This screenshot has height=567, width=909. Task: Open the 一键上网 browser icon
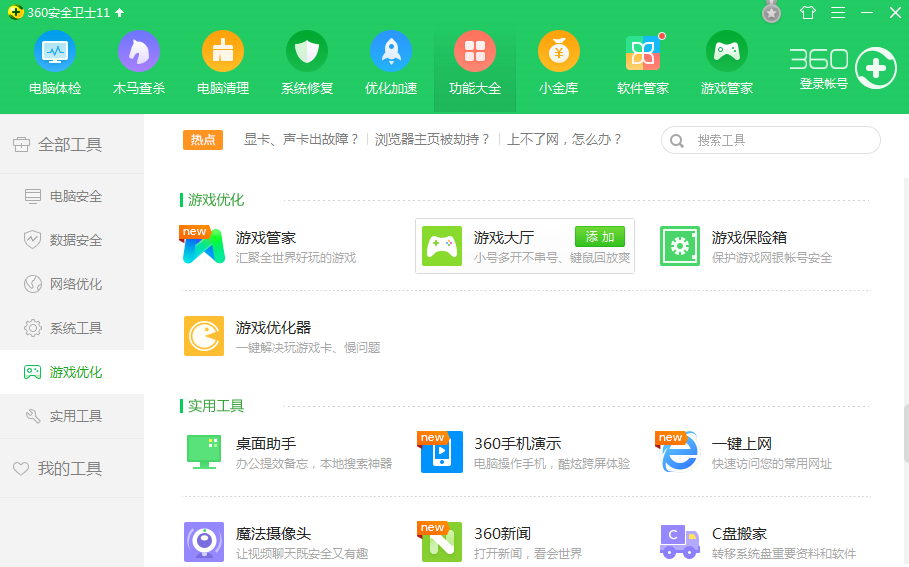[x=679, y=452]
